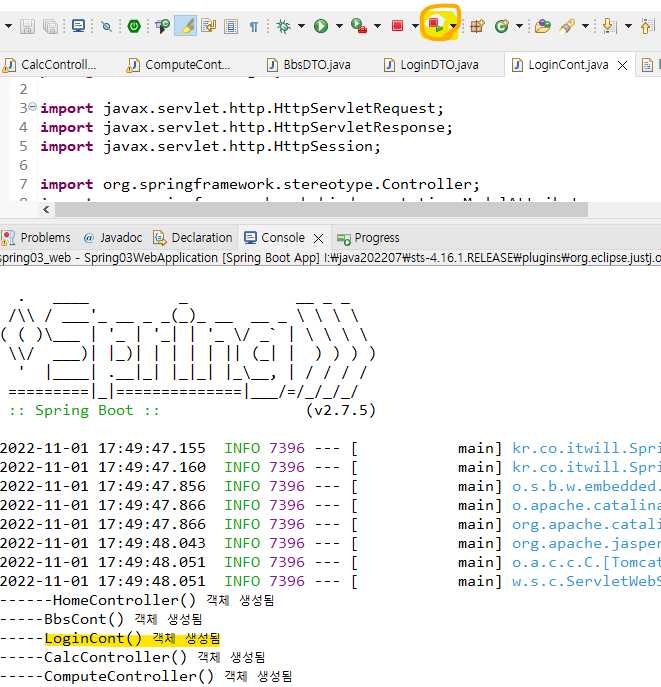Click the w.s.c.ServletWeb logger link
The image size is (661, 687).
[586, 581]
